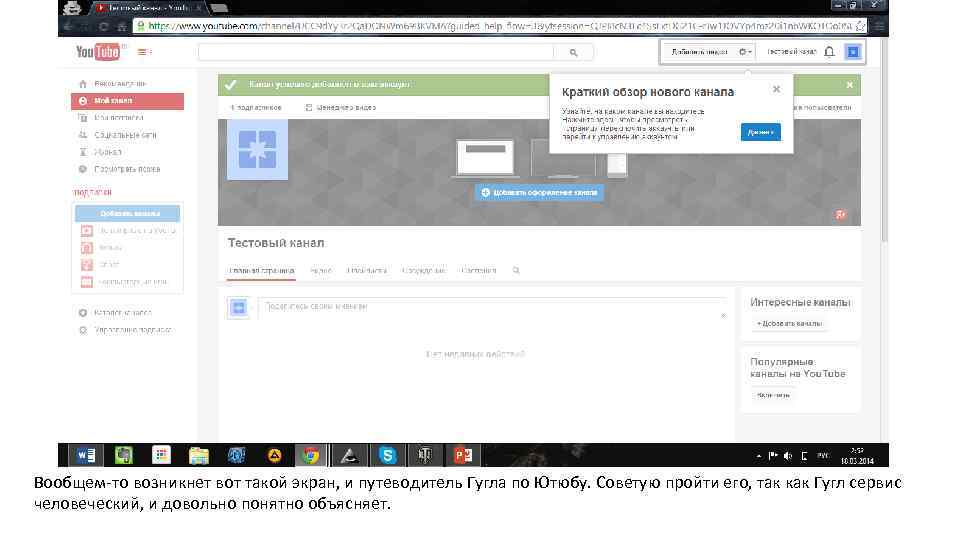Open Skype from the taskbar
Screen dimensions: 960x540
[x=387, y=456]
